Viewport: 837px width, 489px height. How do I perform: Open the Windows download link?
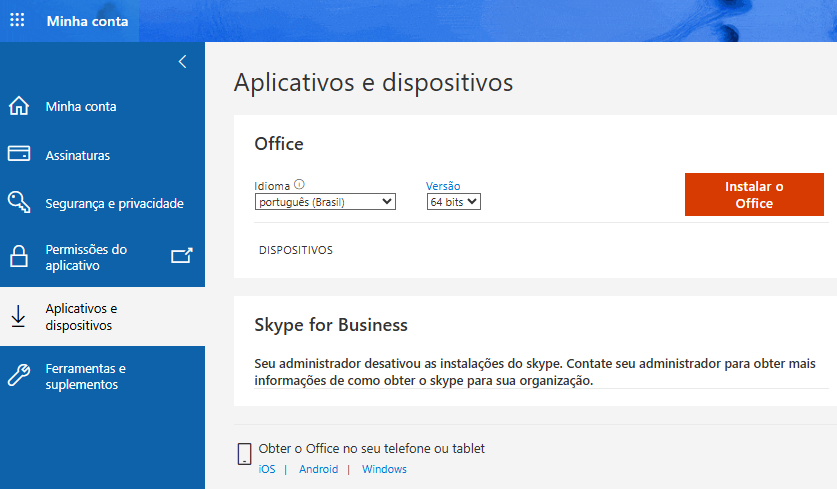(384, 469)
